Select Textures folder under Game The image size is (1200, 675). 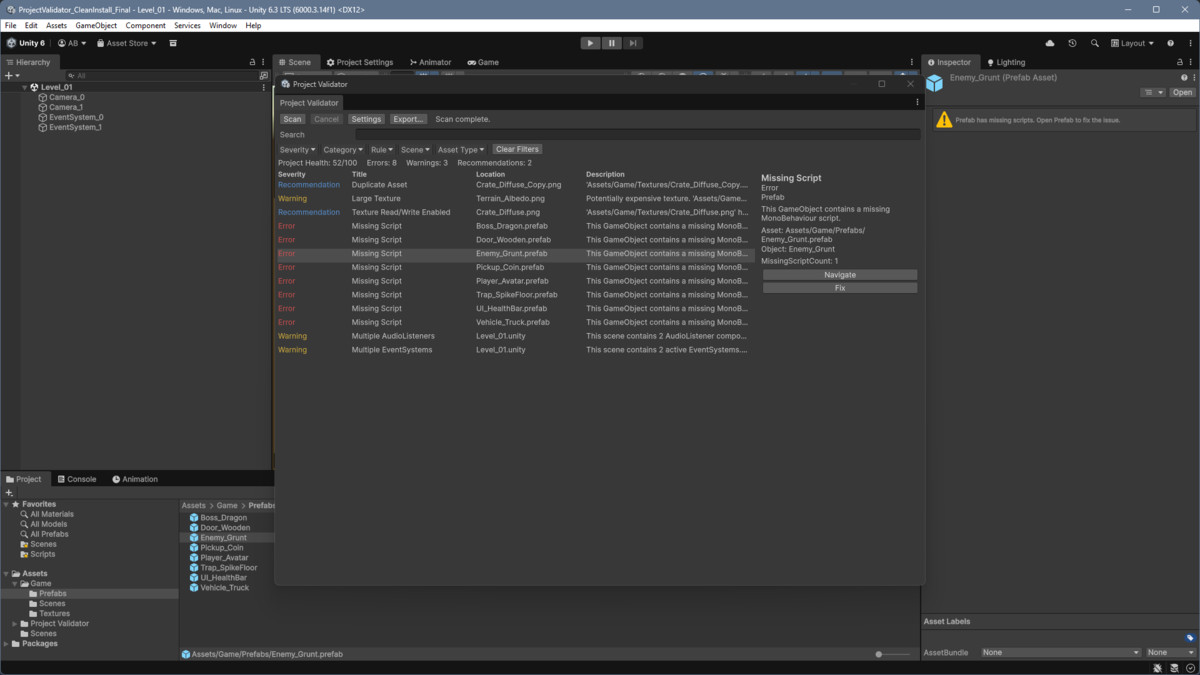(x=49, y=614)
